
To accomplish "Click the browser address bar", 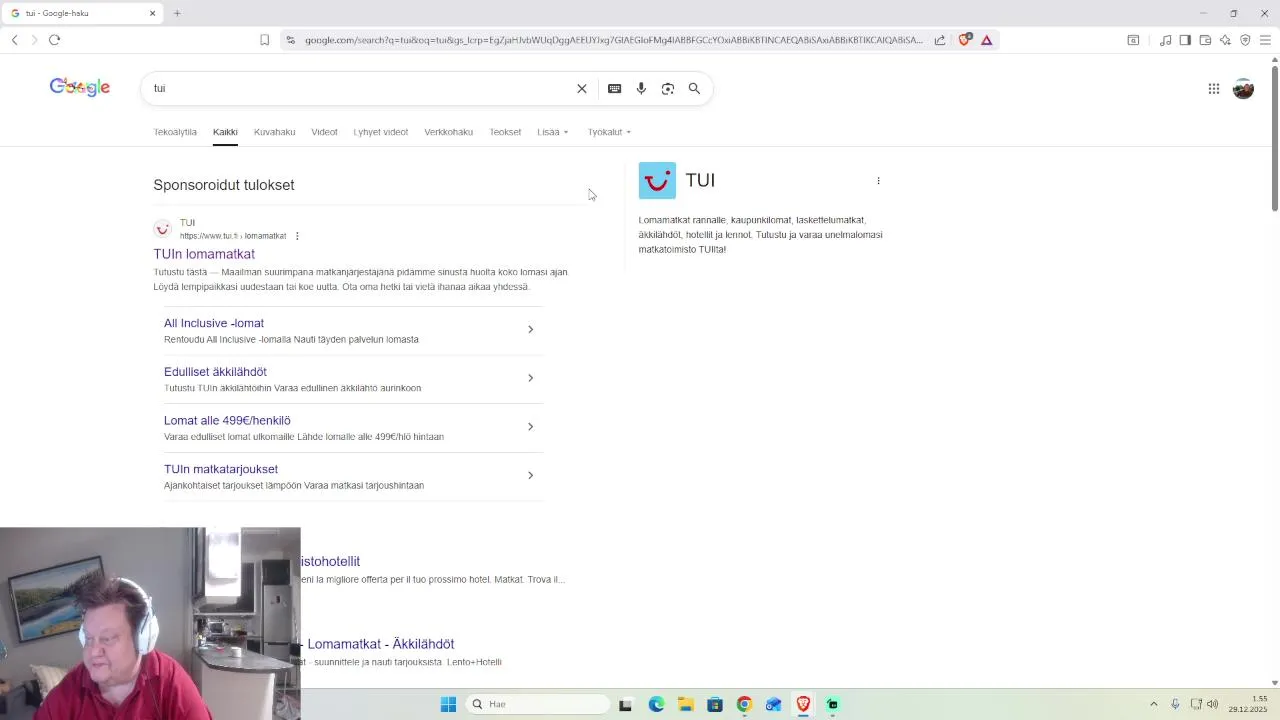I will pyautogui.click(x=612, y=40).
